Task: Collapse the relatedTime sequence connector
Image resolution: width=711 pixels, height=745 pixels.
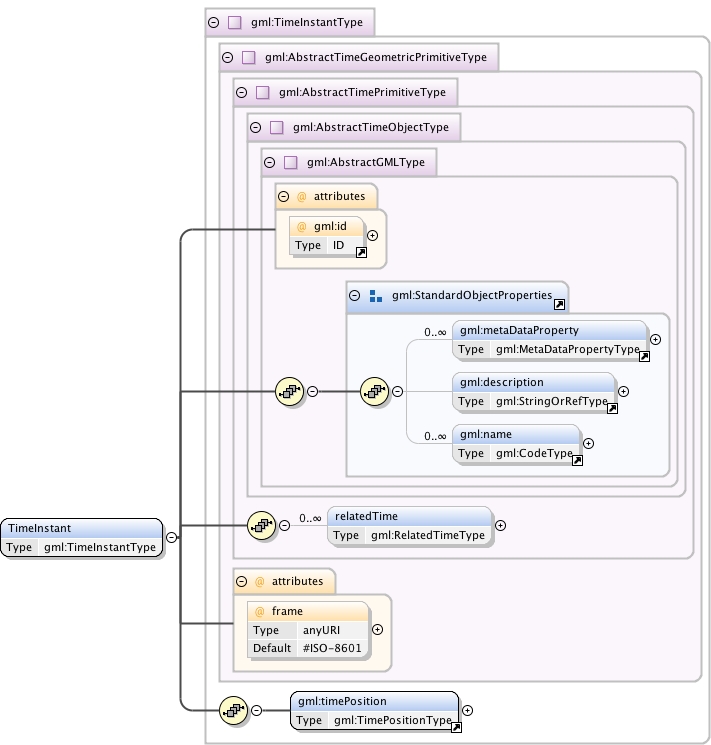Action: [284, 525]
